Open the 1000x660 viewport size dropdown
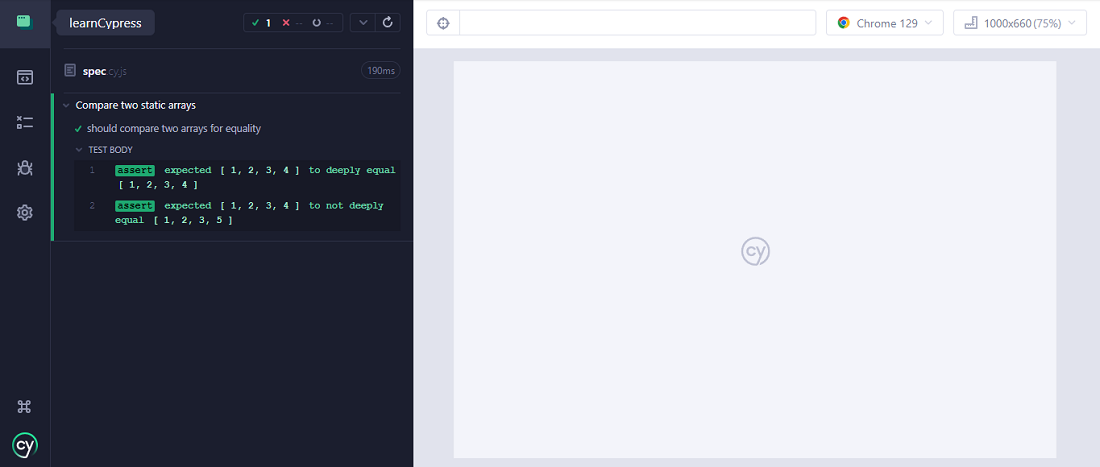The width and height of the screenshot is (1100, 467). (x=1020, y=23)
